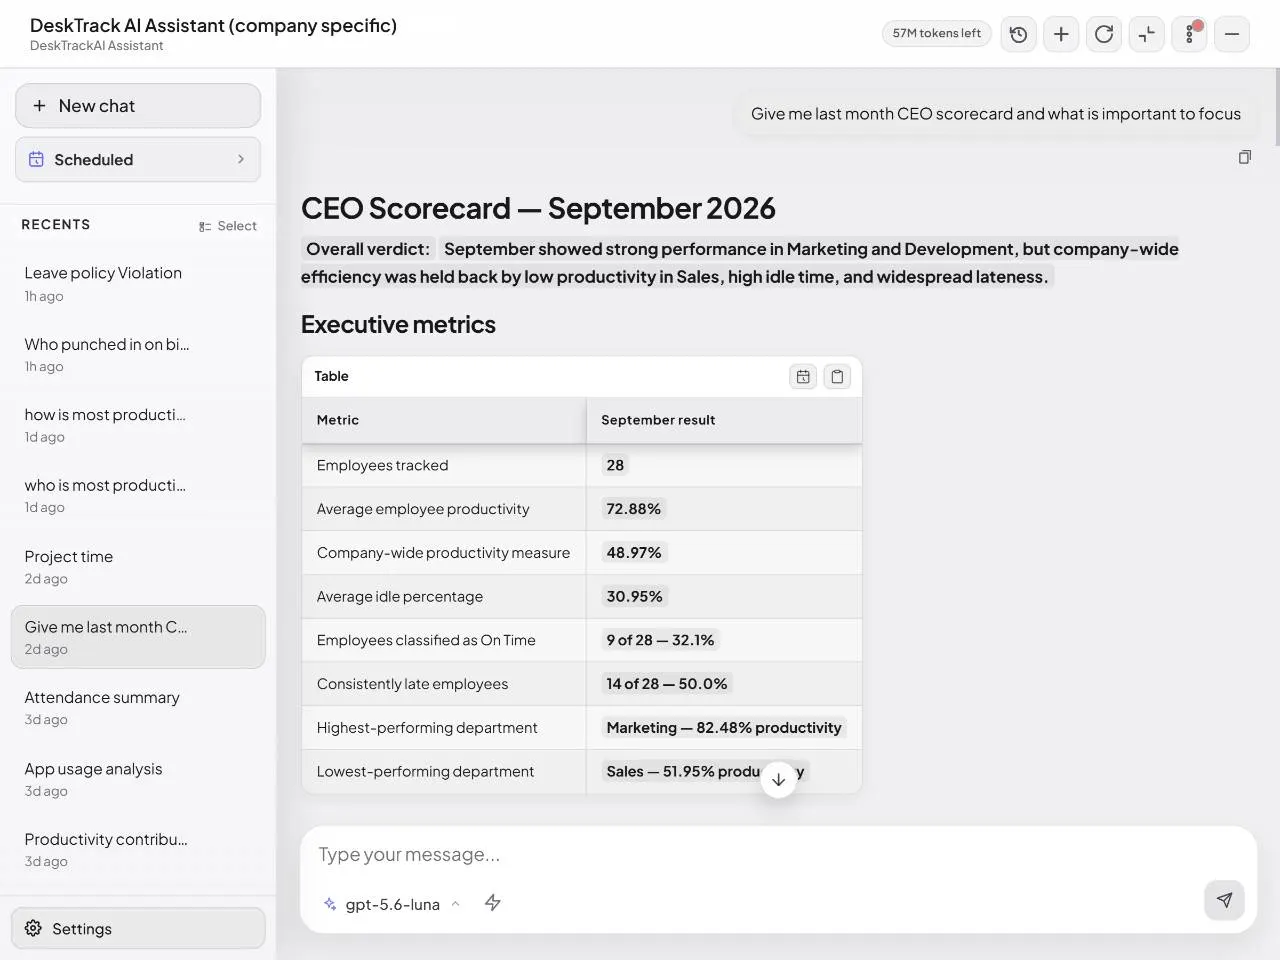Open the App usage analysis chat

138,778
